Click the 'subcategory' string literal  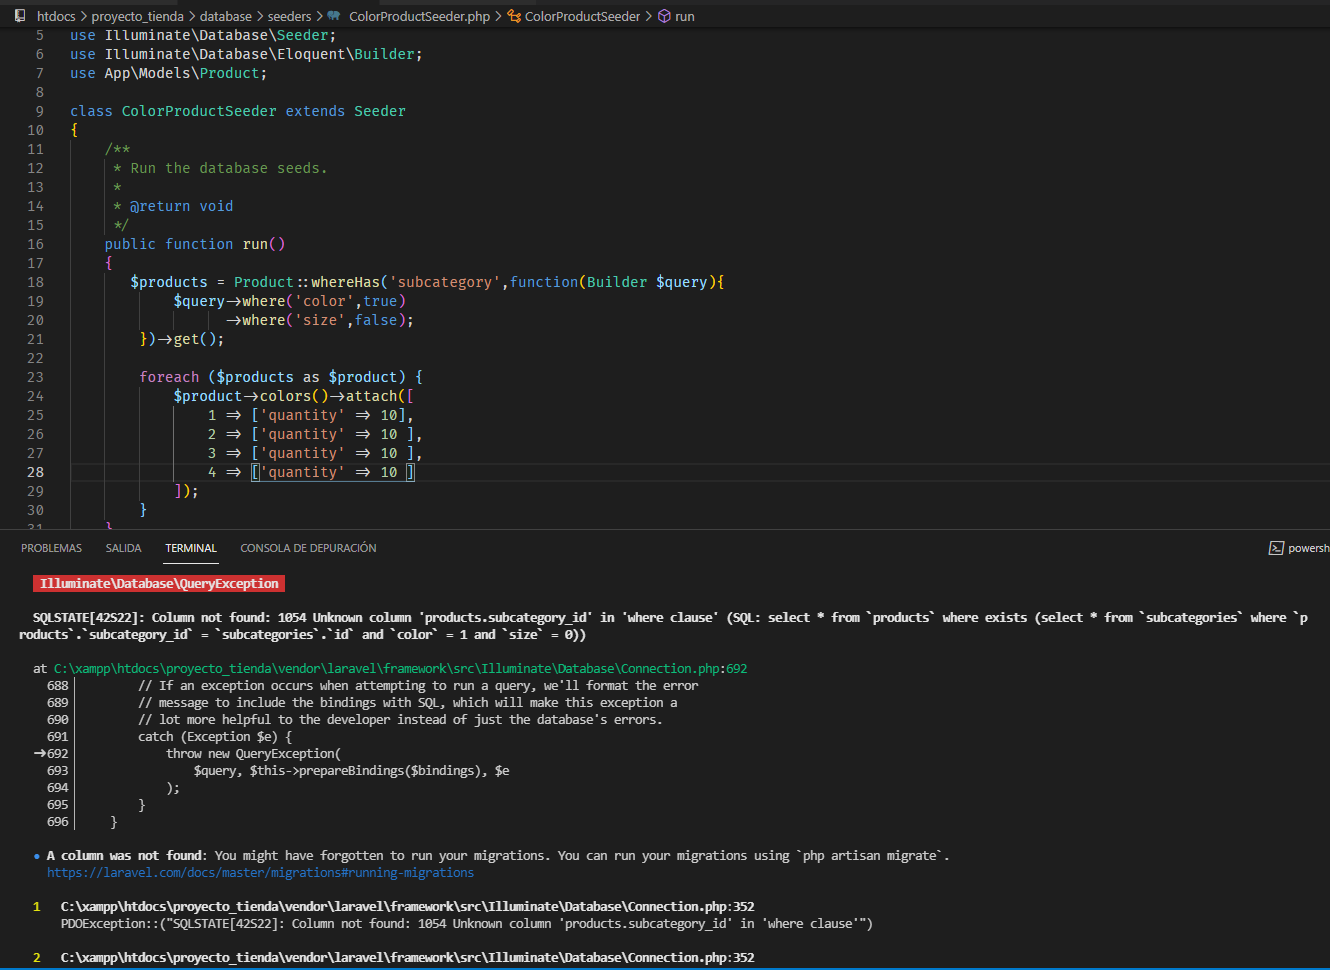click(x=445, y=282)
